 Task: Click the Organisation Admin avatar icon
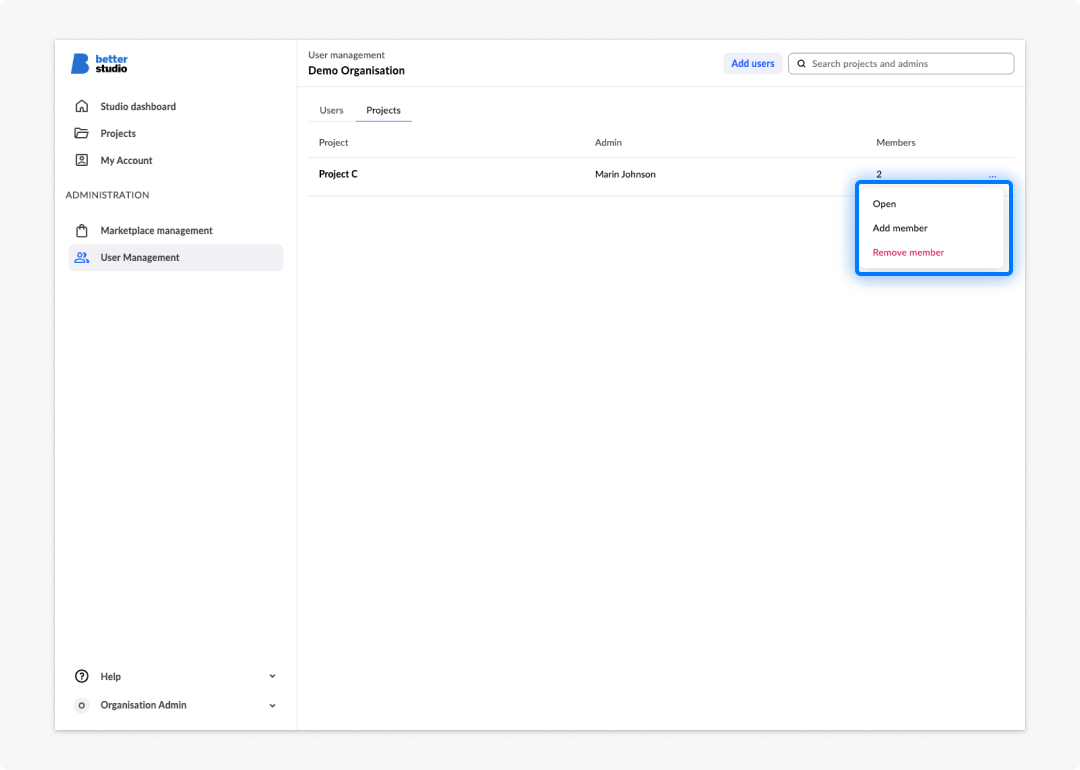click(82, 705)
